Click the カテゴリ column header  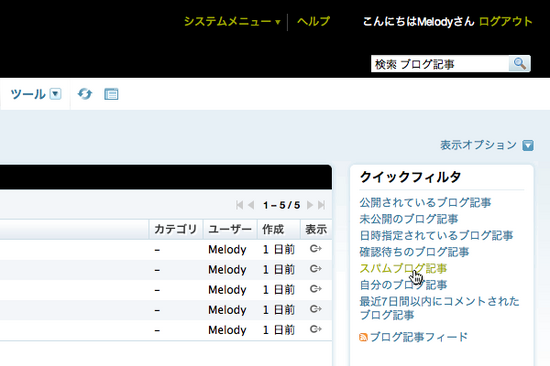(x=176, y=229)
